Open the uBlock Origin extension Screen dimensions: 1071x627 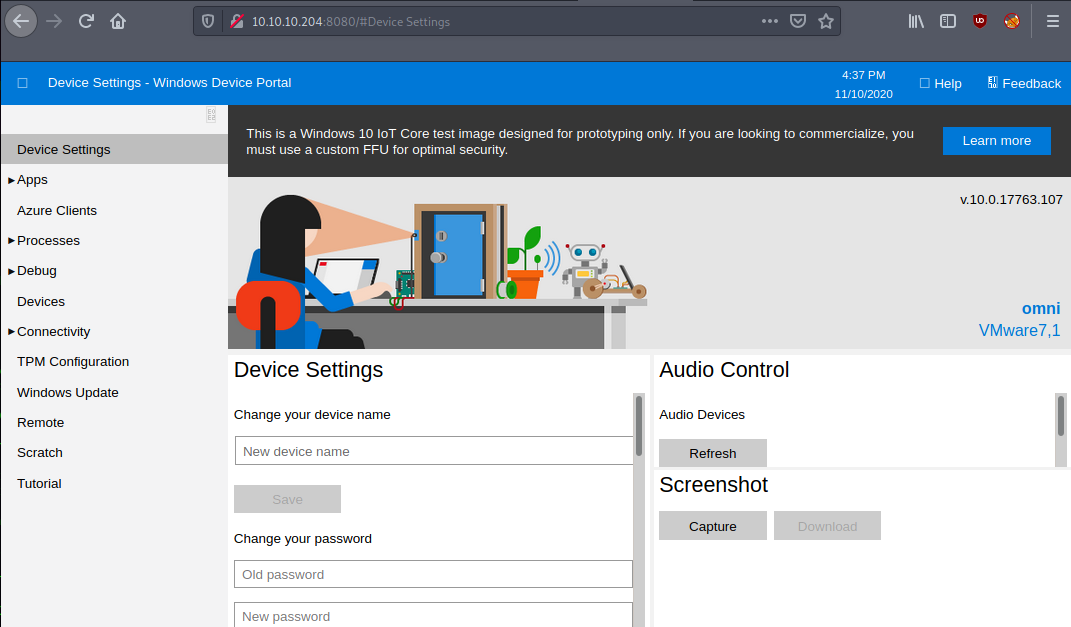[979, 21]
